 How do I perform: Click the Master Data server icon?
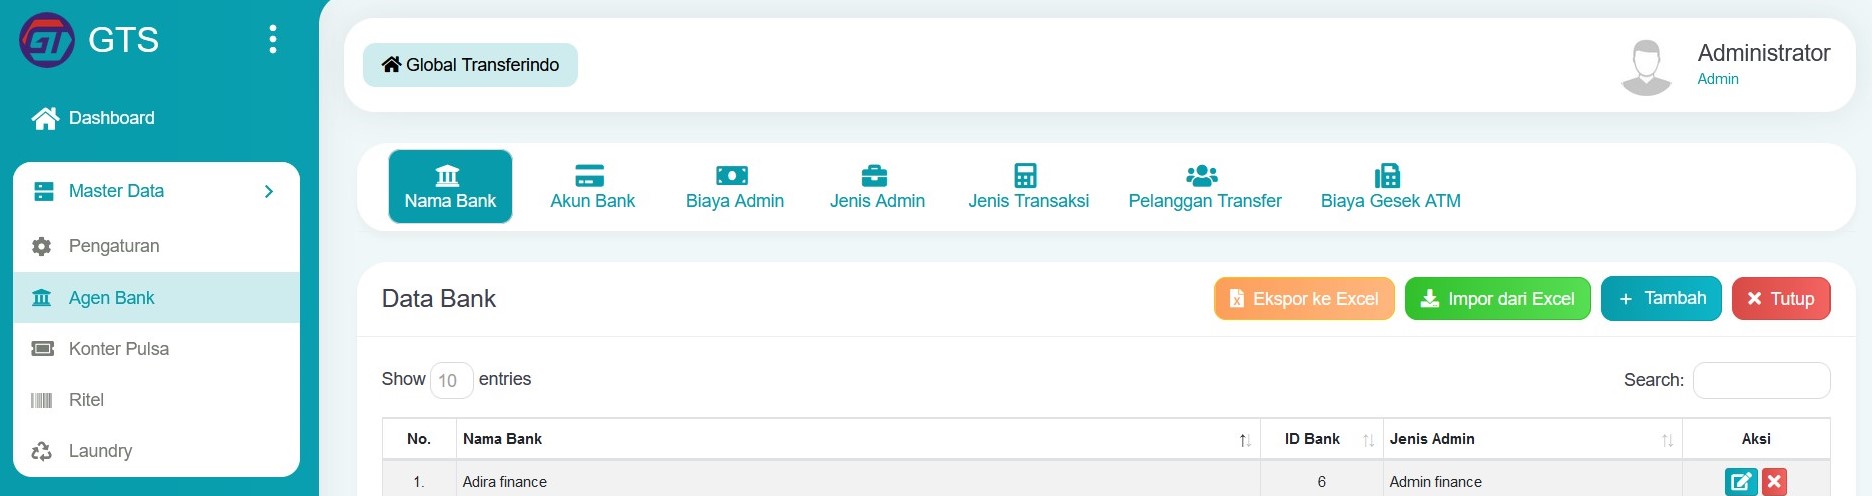coord(43,191)
